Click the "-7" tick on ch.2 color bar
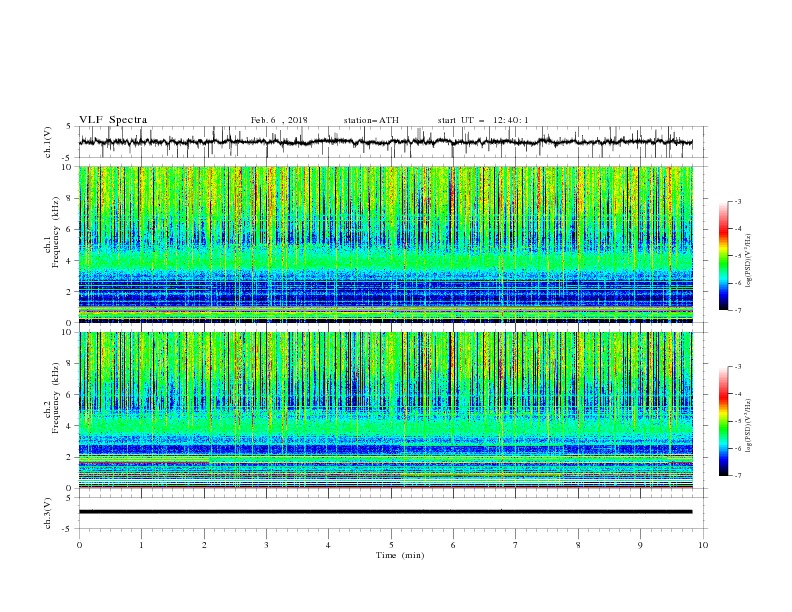Viewport: 792px width, 612px height. (737, 476)
